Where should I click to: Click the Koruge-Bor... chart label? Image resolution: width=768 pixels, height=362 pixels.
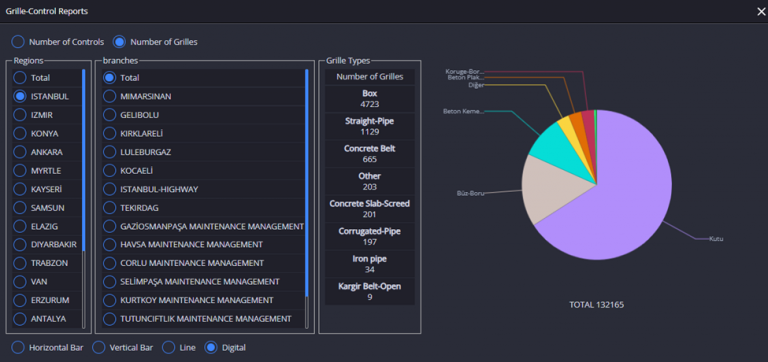465,72
